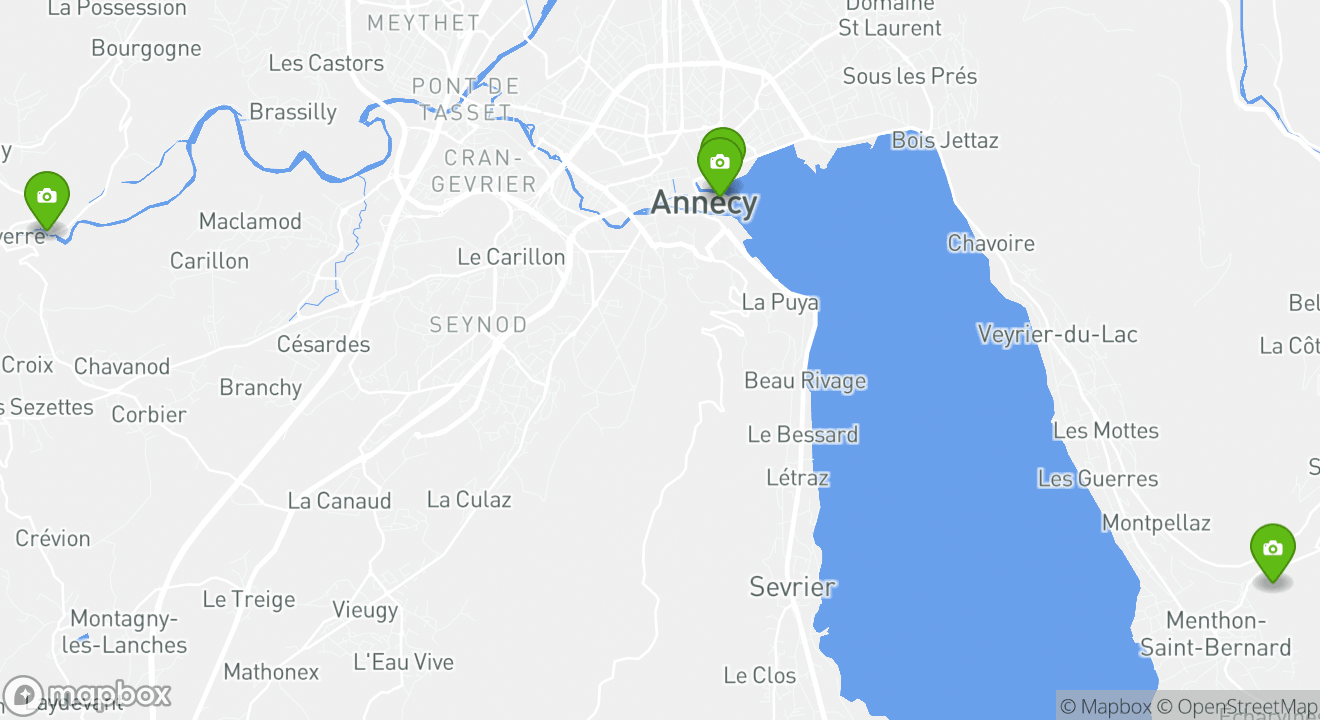The width and height of the screenshot is (1320, 720).
Task: Select the Veyrier-du-Lac label
Action: point(1057,334)
